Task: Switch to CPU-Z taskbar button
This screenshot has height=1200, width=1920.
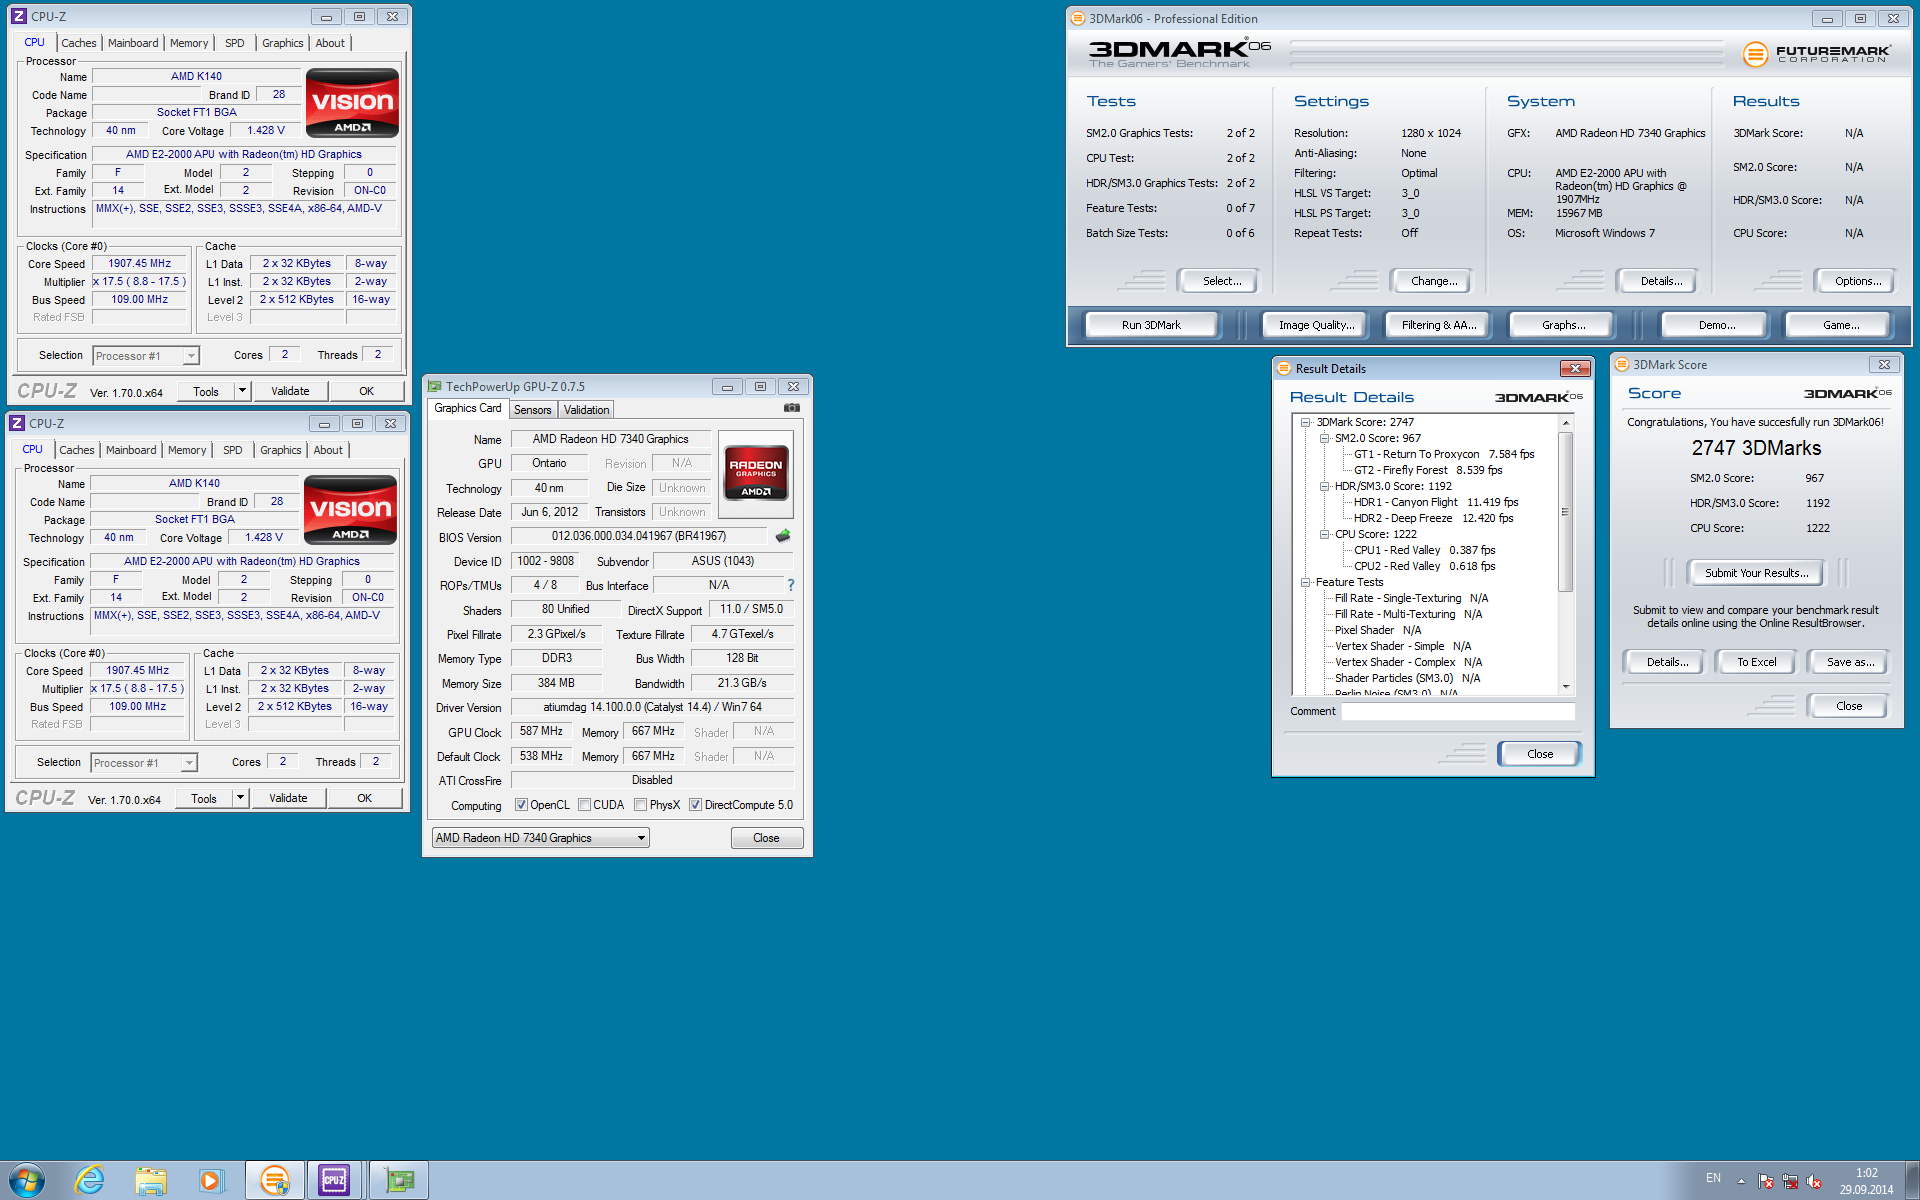Action: click(x=334, y=1180)
